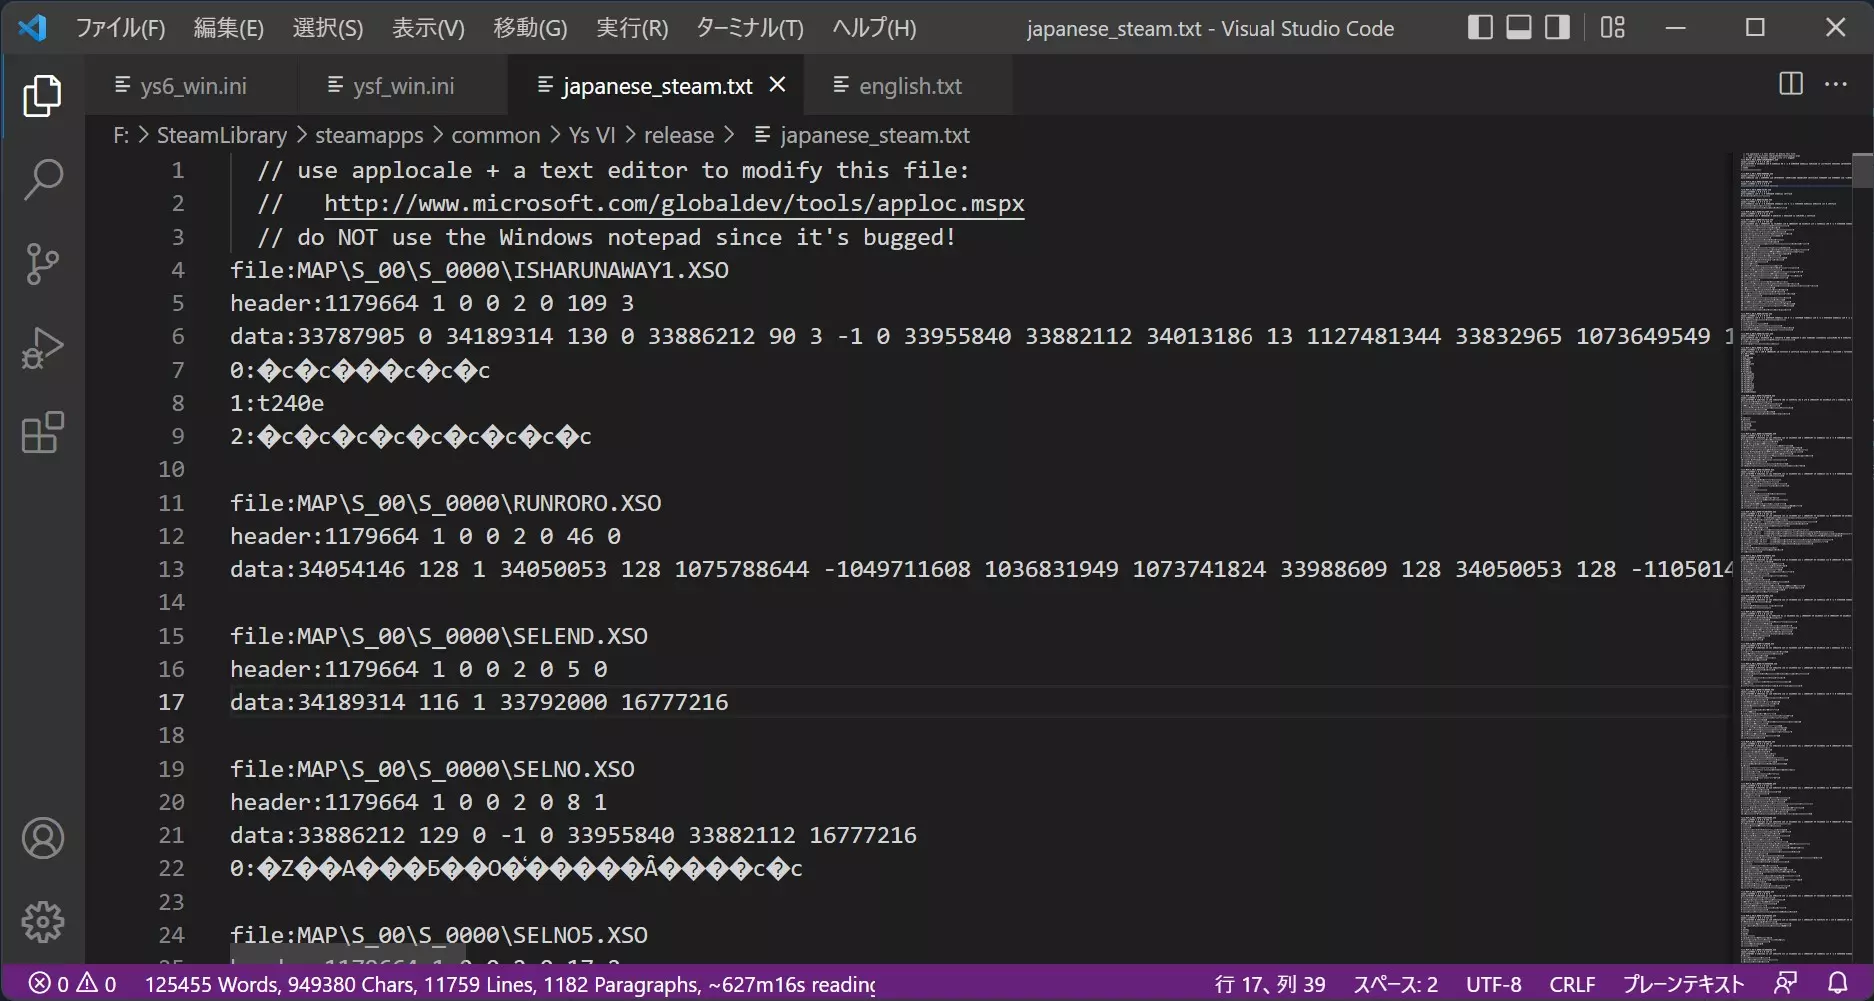The width and height of the screenshot is (1874, 1001).
Task: Open the ターミナル(T) menu
Action: [750, 28]
